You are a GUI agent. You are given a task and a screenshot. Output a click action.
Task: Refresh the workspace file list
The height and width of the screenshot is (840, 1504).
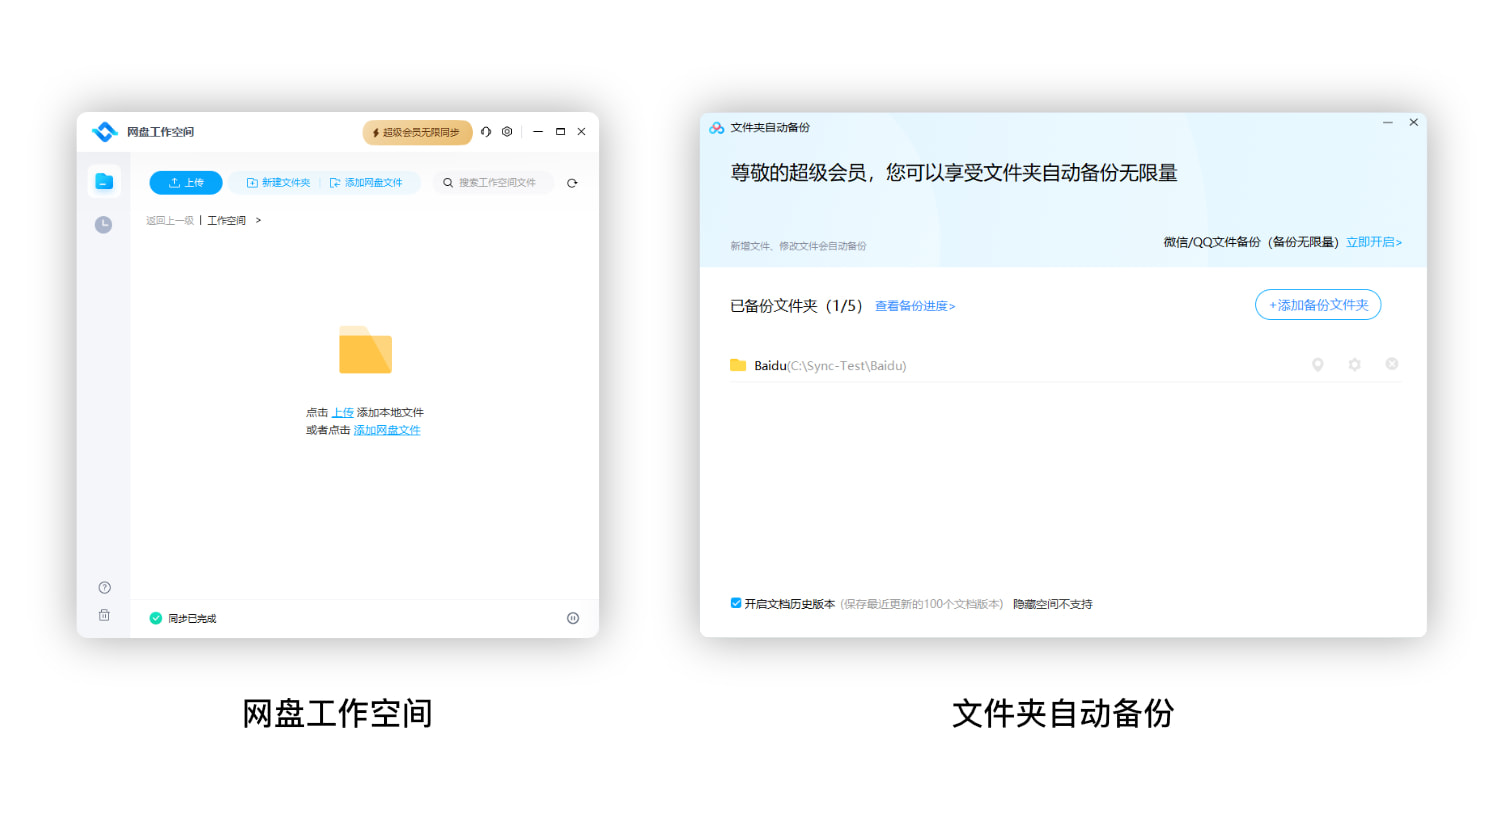(x=571, y=182)
